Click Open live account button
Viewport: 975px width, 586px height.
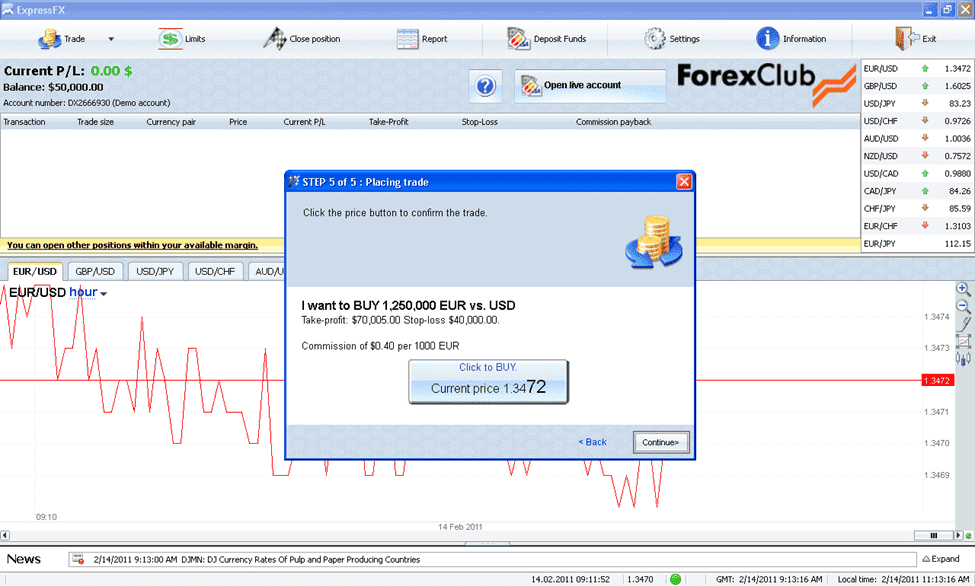point(589,85)
